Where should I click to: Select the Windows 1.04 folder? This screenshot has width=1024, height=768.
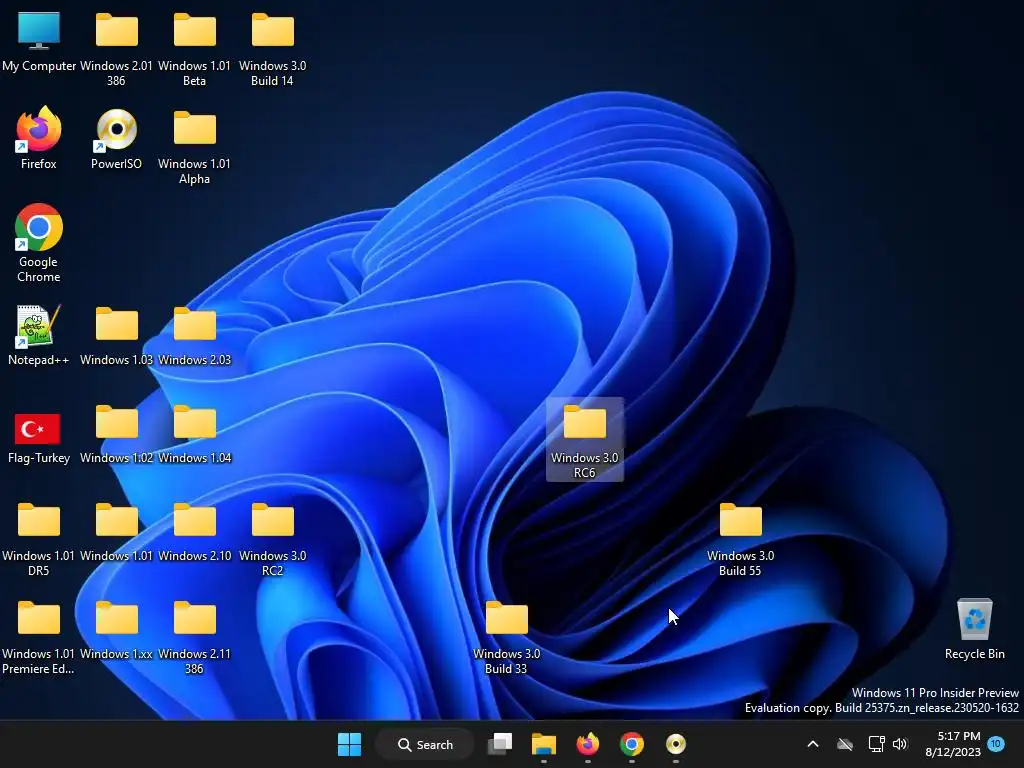click(195, 434)
